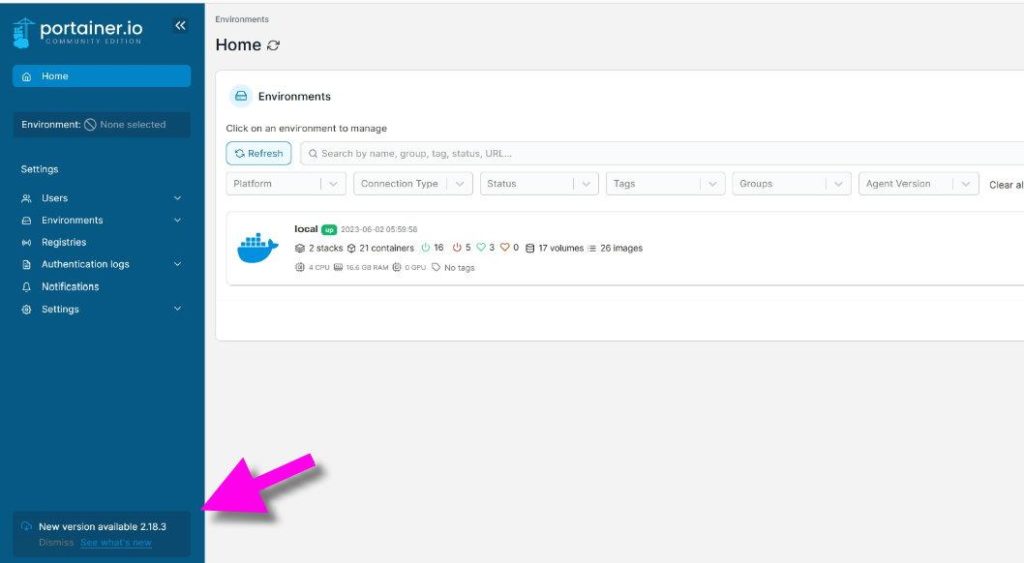Click the Settings gear icon in sidebar
Screen dimensions: 1024x563
27,310
